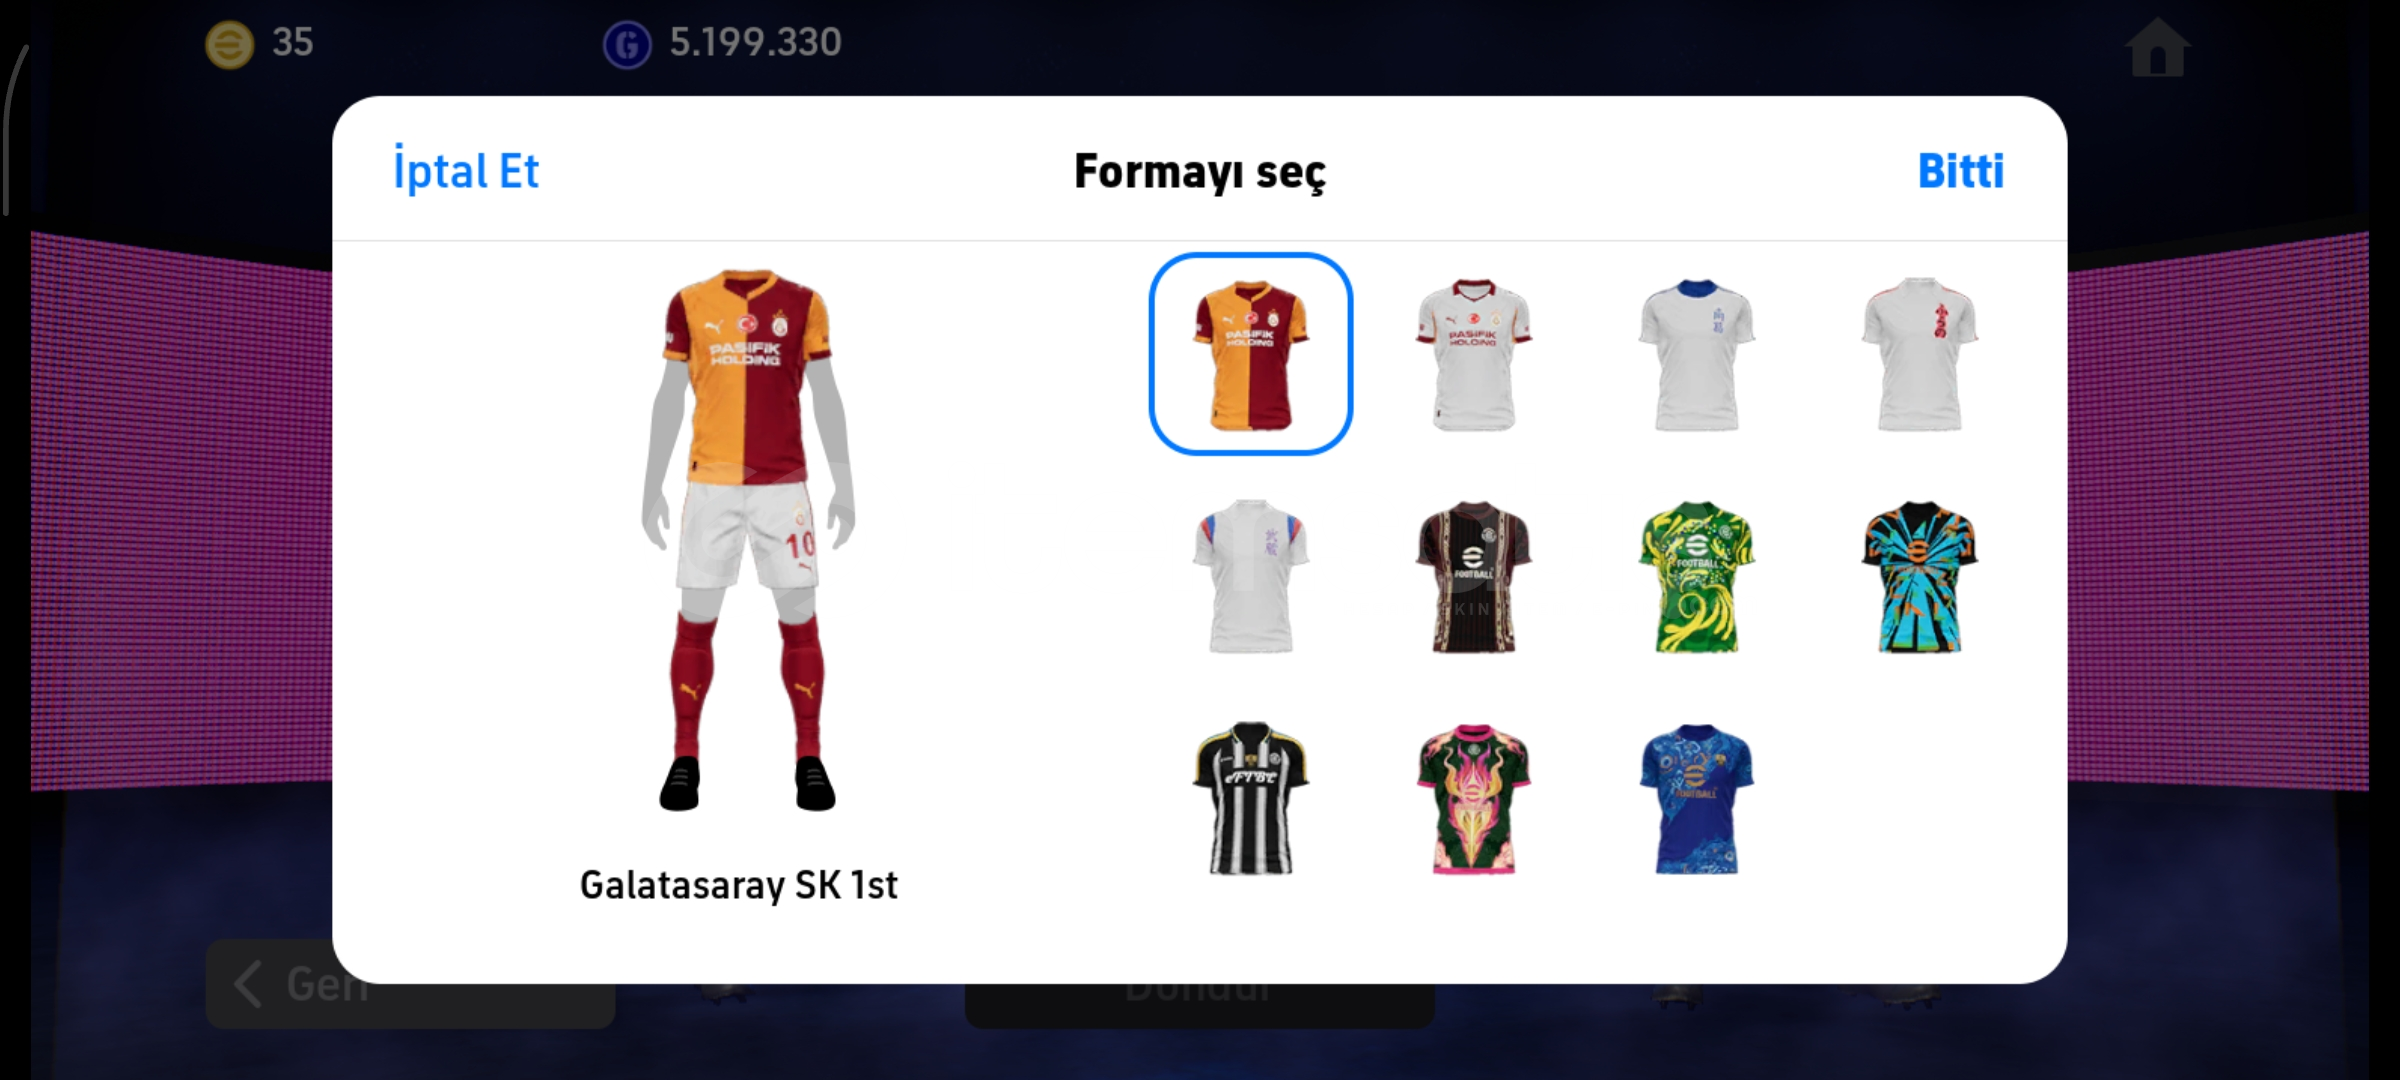Choose the blue patterned eFootball kit
Viewport: 2400px width, 1080px height.
[x=1696, y=798]
